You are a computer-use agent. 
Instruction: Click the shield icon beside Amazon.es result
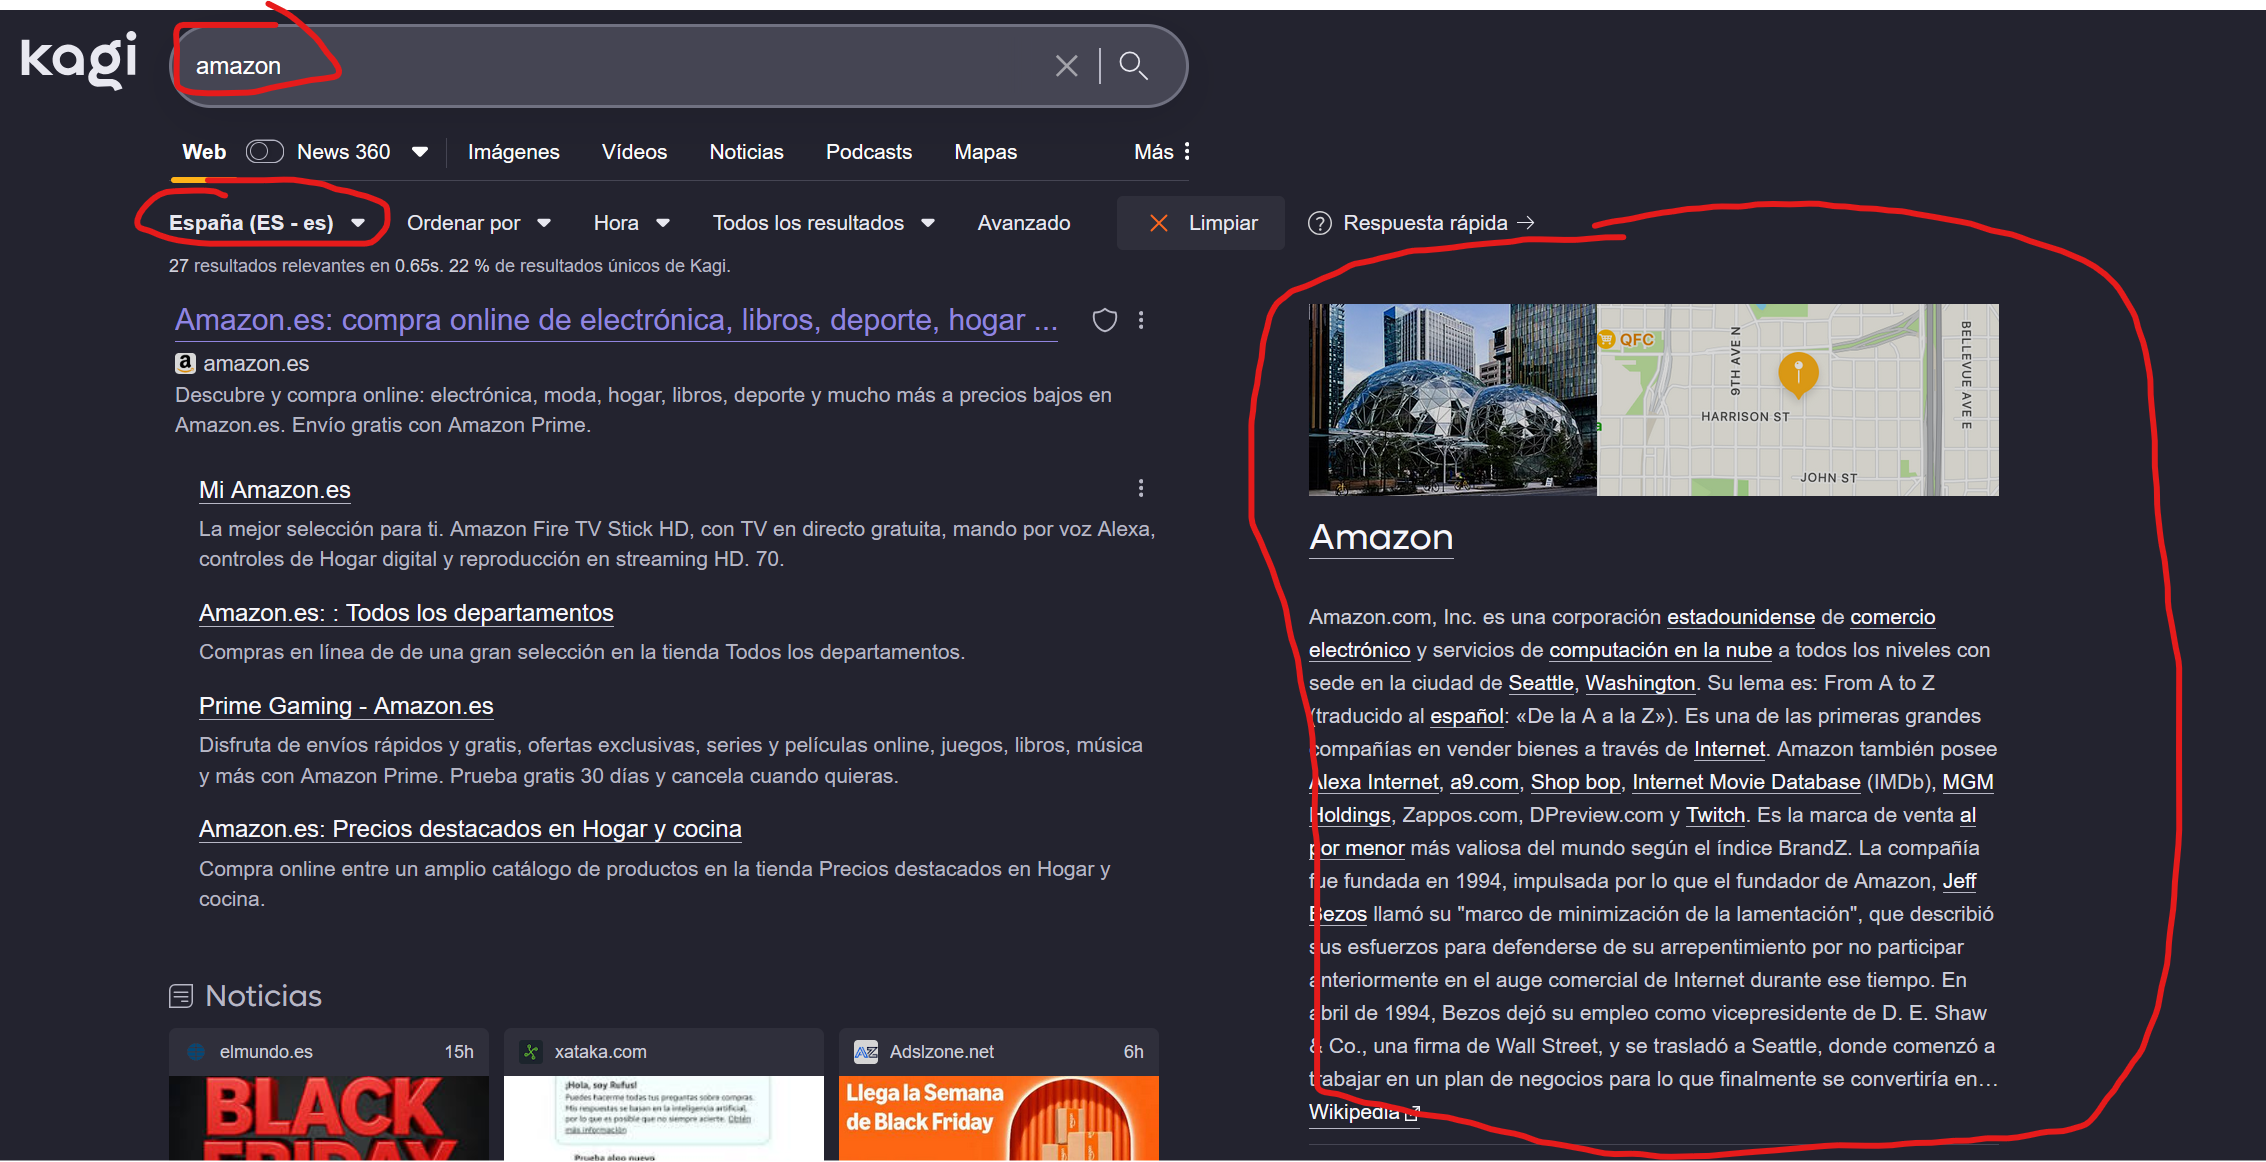pyautogui.click(x=1104, y=320)
